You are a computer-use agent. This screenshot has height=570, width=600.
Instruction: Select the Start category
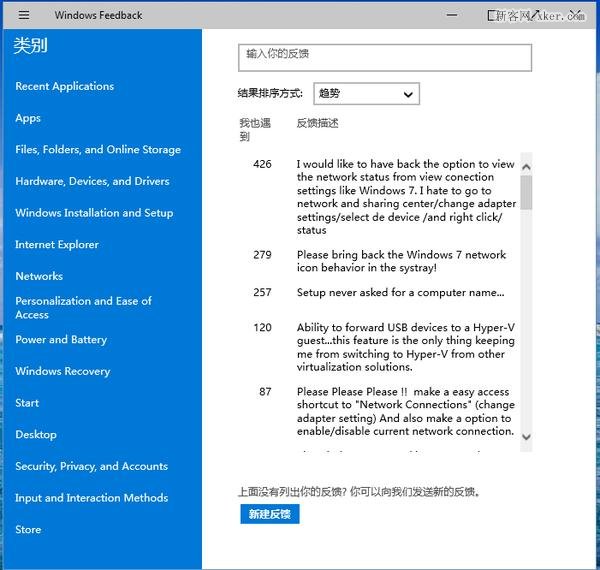pyautogui.click(x=27, y=403)
